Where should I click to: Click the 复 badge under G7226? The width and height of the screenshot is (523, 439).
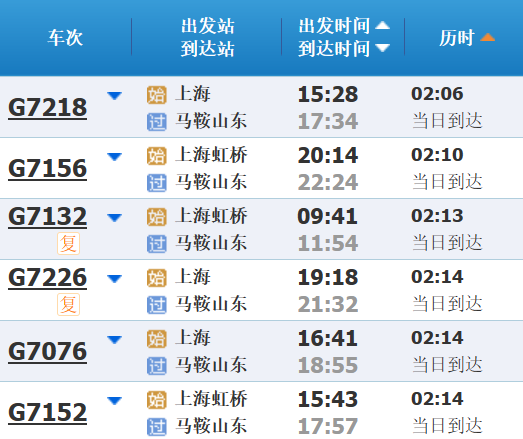point(68,305)
